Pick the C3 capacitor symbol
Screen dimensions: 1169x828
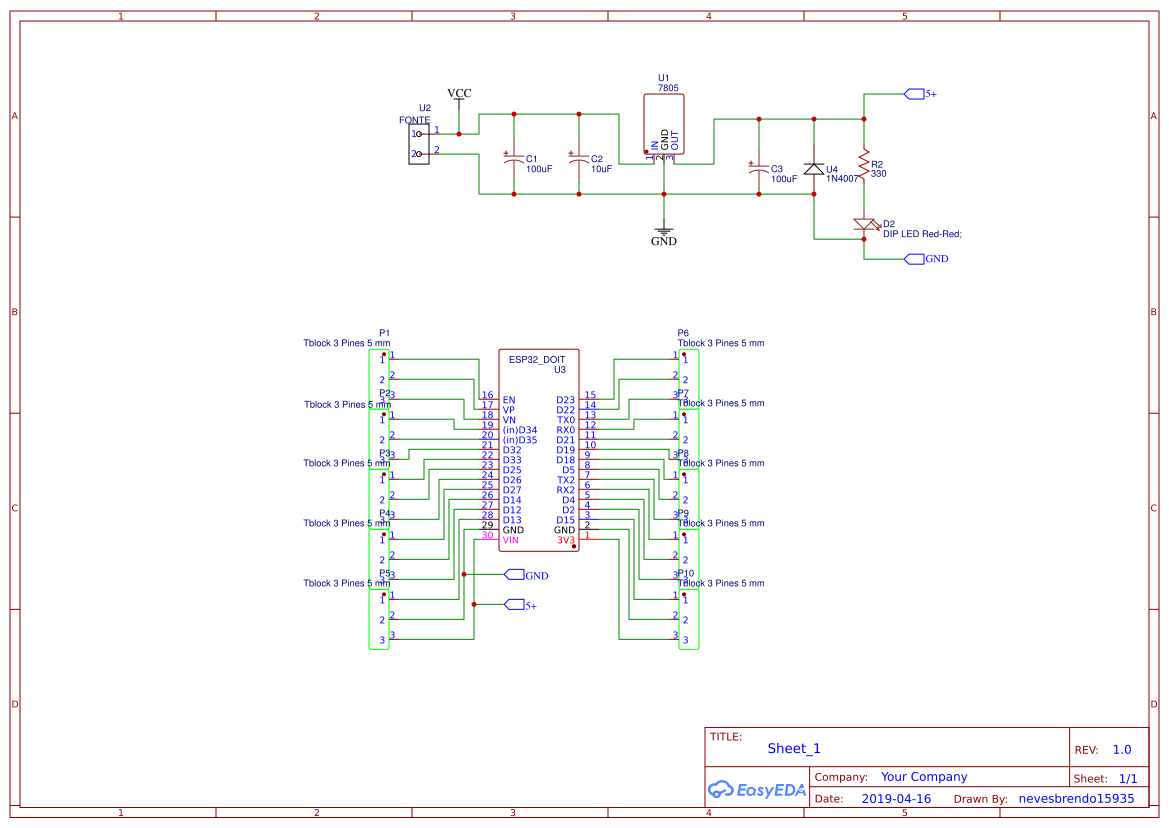(759, 168)
